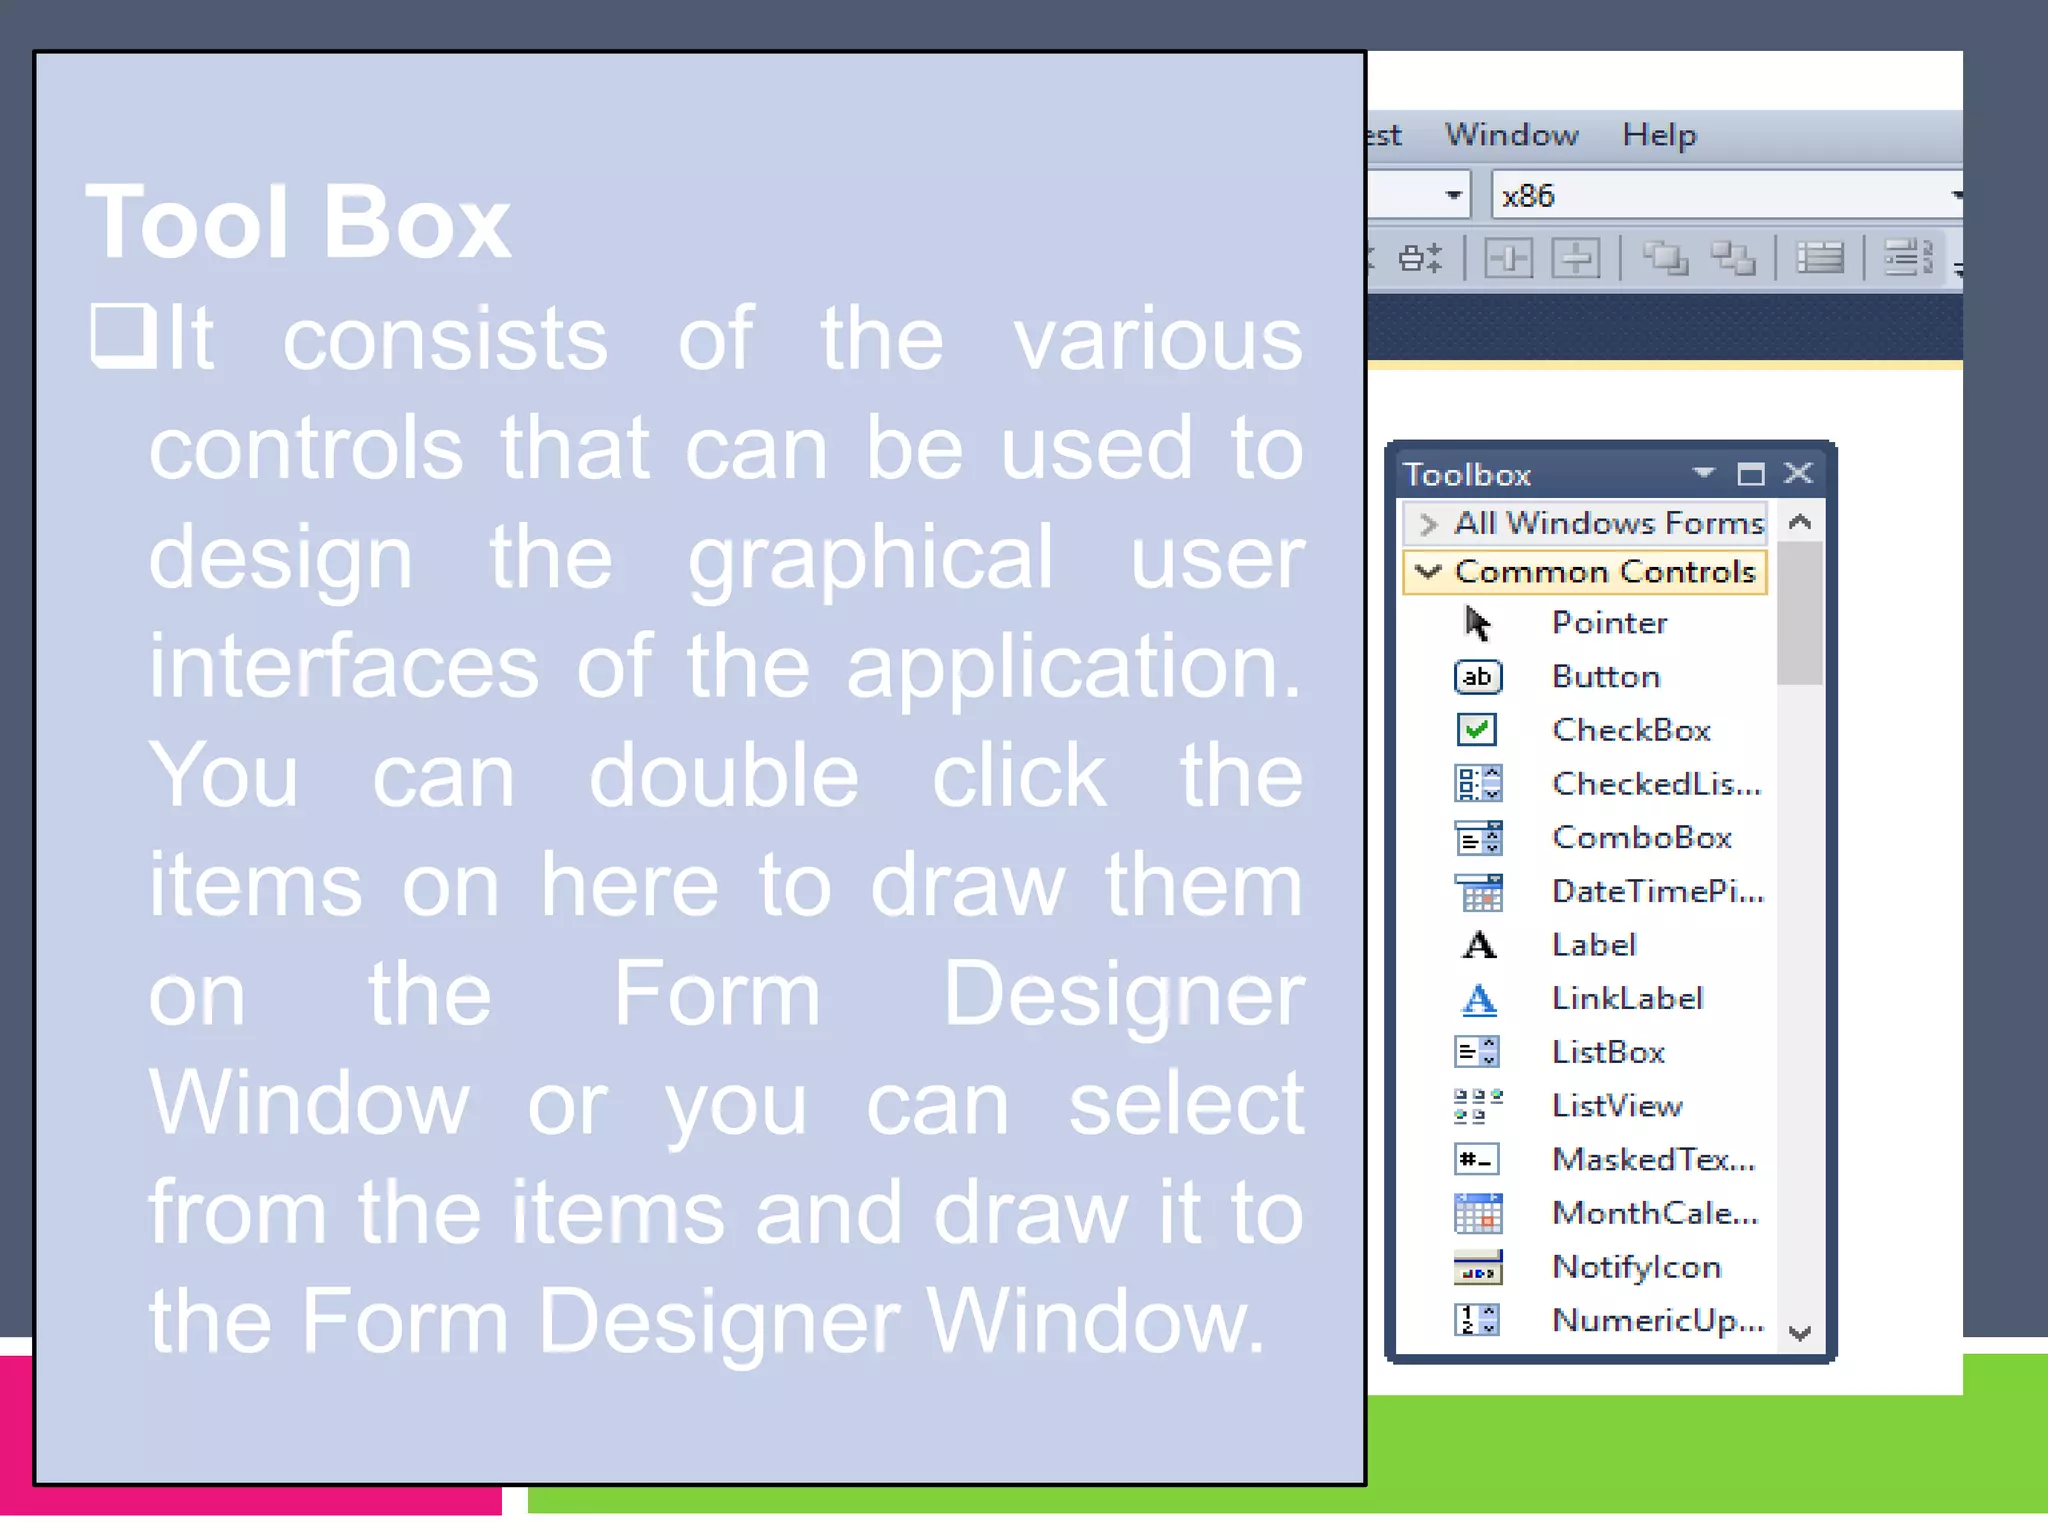Pick the ComboBox control icon

click(x=1477, y=837)
